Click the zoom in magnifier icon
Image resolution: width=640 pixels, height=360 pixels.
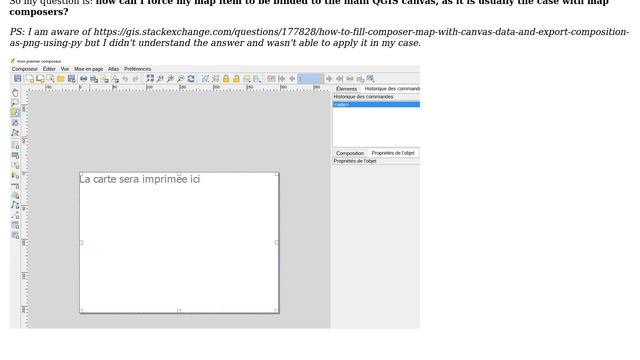point(170,79)
